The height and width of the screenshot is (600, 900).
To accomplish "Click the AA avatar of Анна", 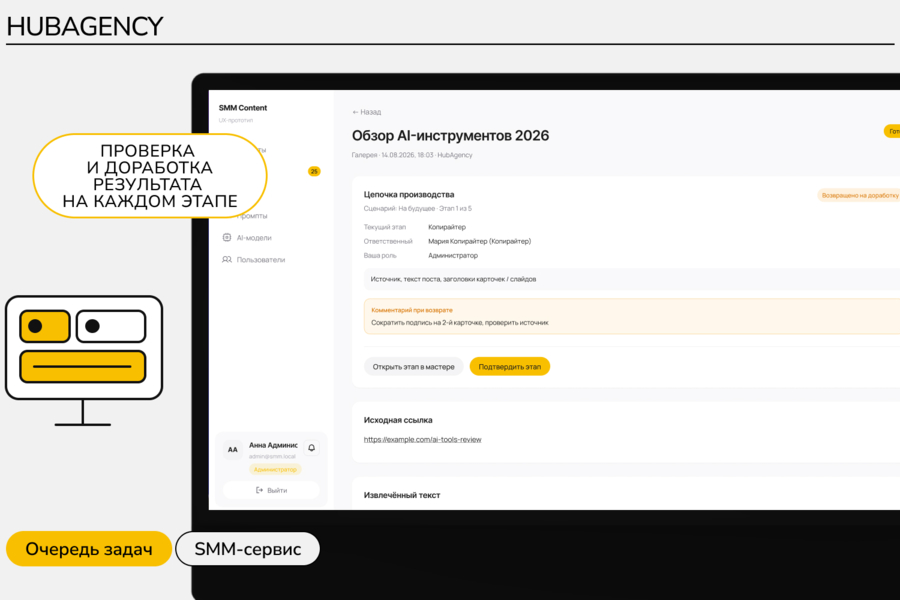I will (232, 450).
